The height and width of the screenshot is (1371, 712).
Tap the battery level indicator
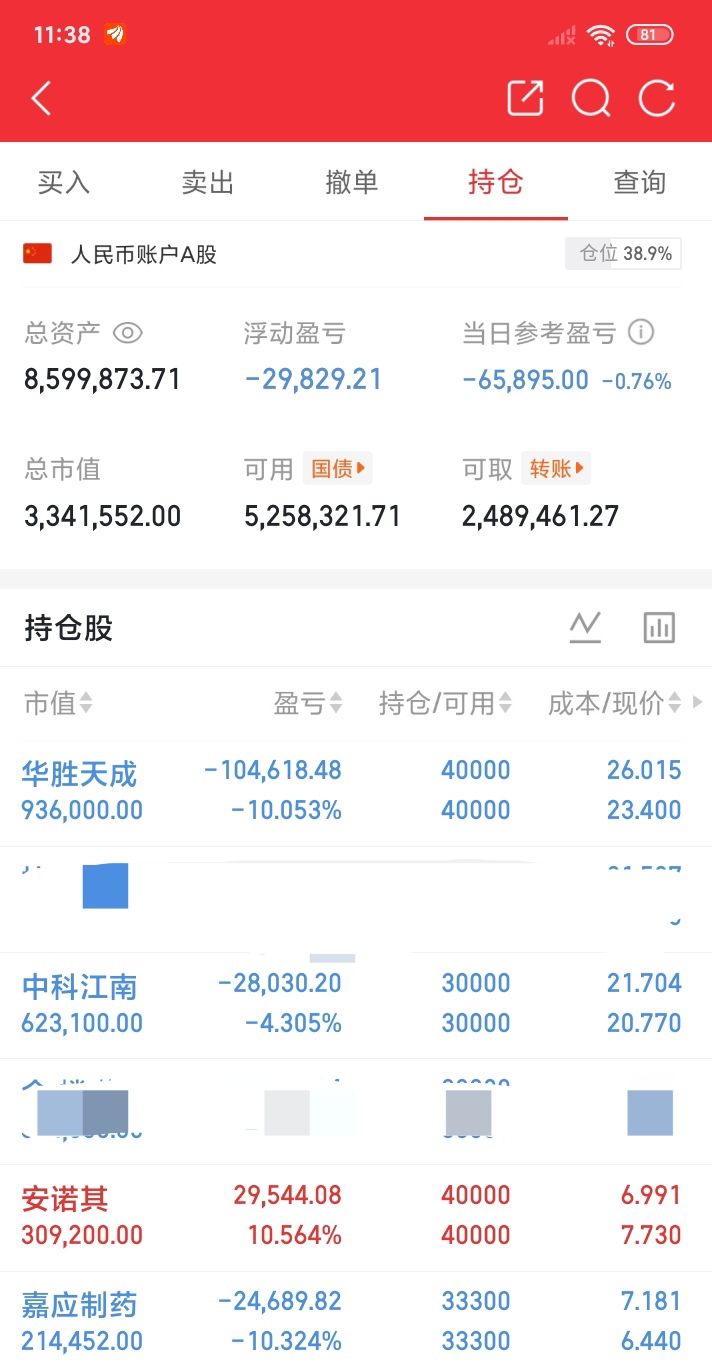(649, 35)
